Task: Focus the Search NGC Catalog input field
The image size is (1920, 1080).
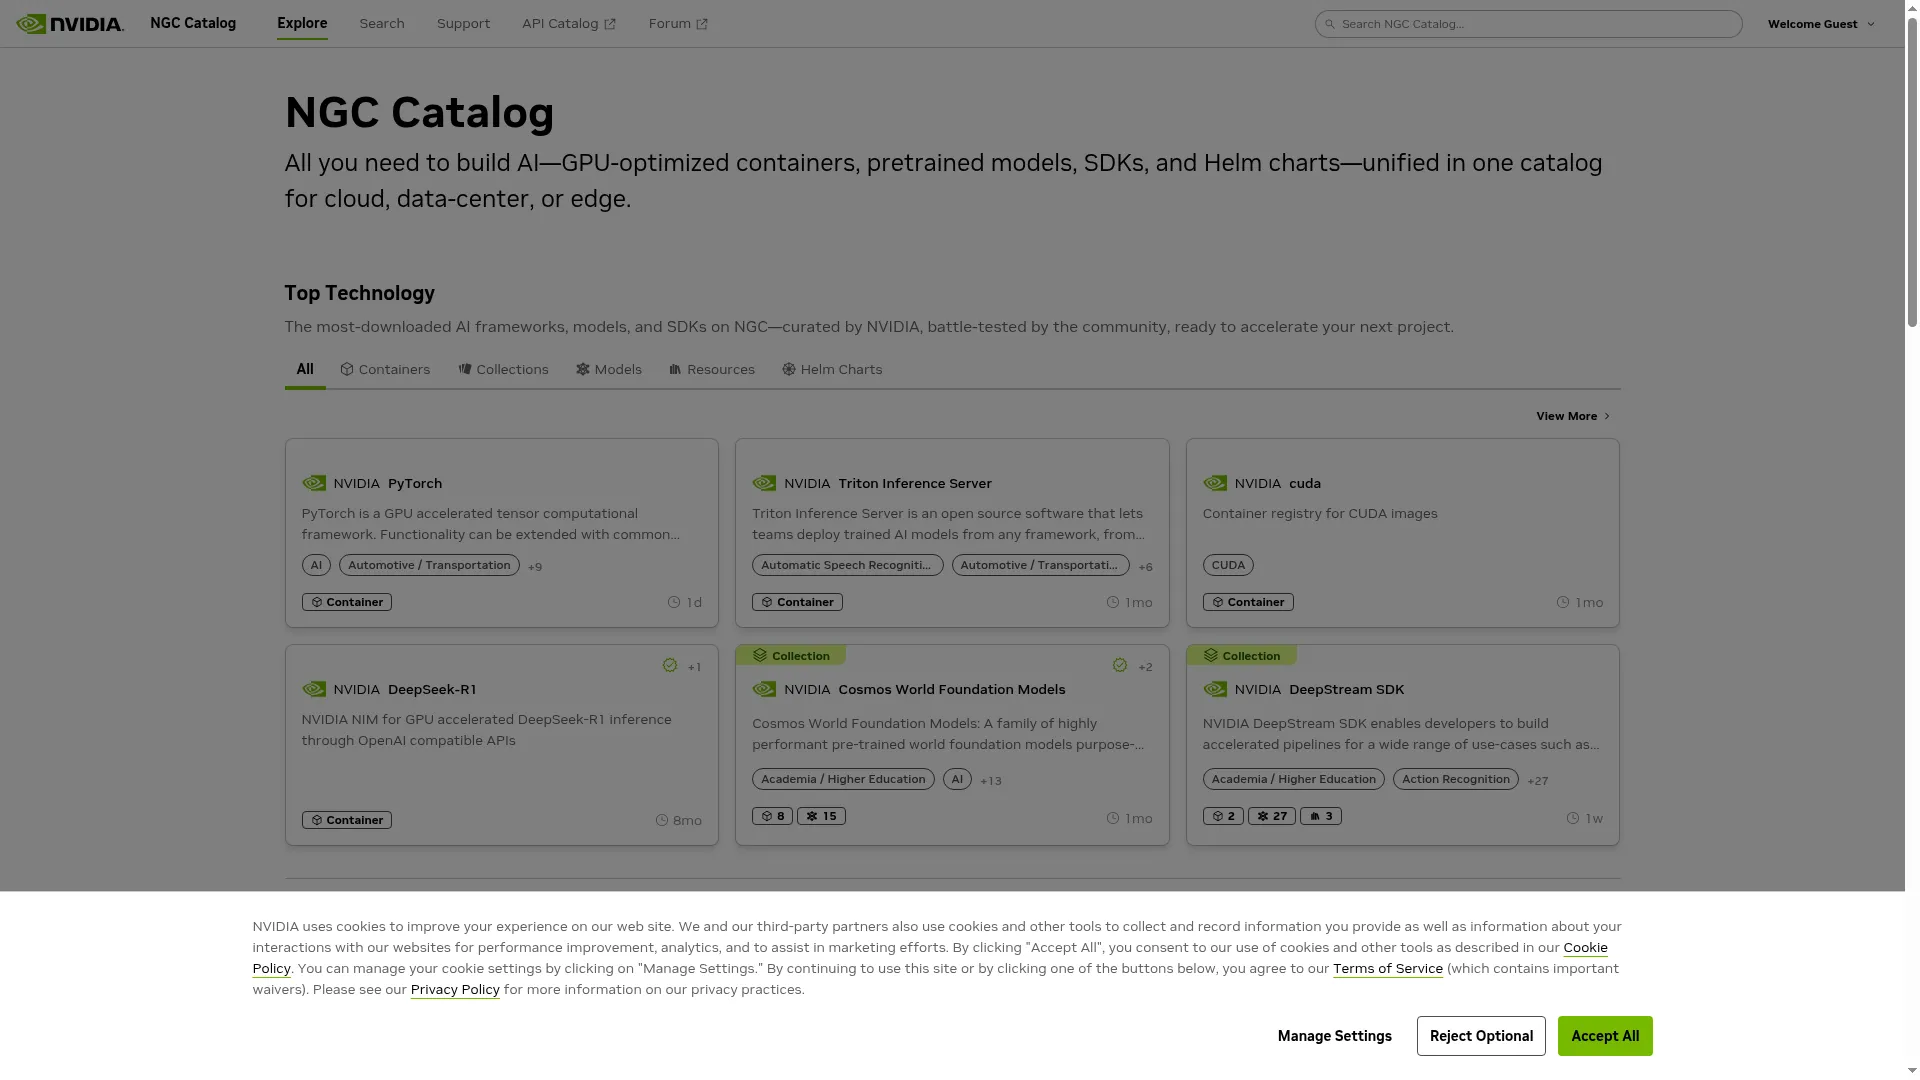Action: click(1528, 24)
